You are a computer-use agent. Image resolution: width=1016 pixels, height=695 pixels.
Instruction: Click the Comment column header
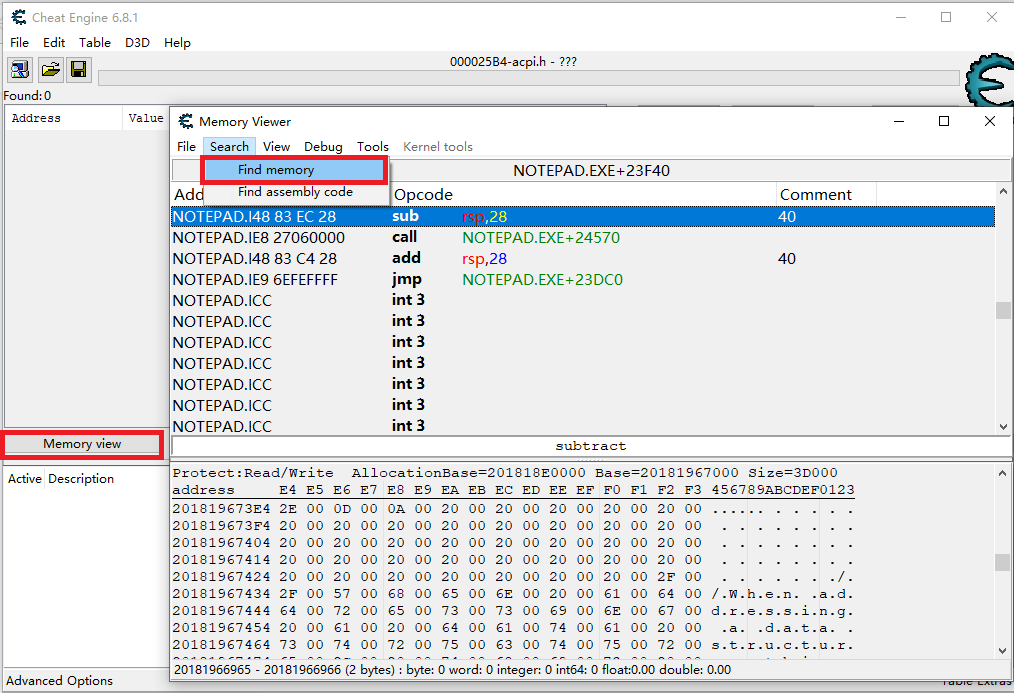pyautogui.click(x=826, y=195)
